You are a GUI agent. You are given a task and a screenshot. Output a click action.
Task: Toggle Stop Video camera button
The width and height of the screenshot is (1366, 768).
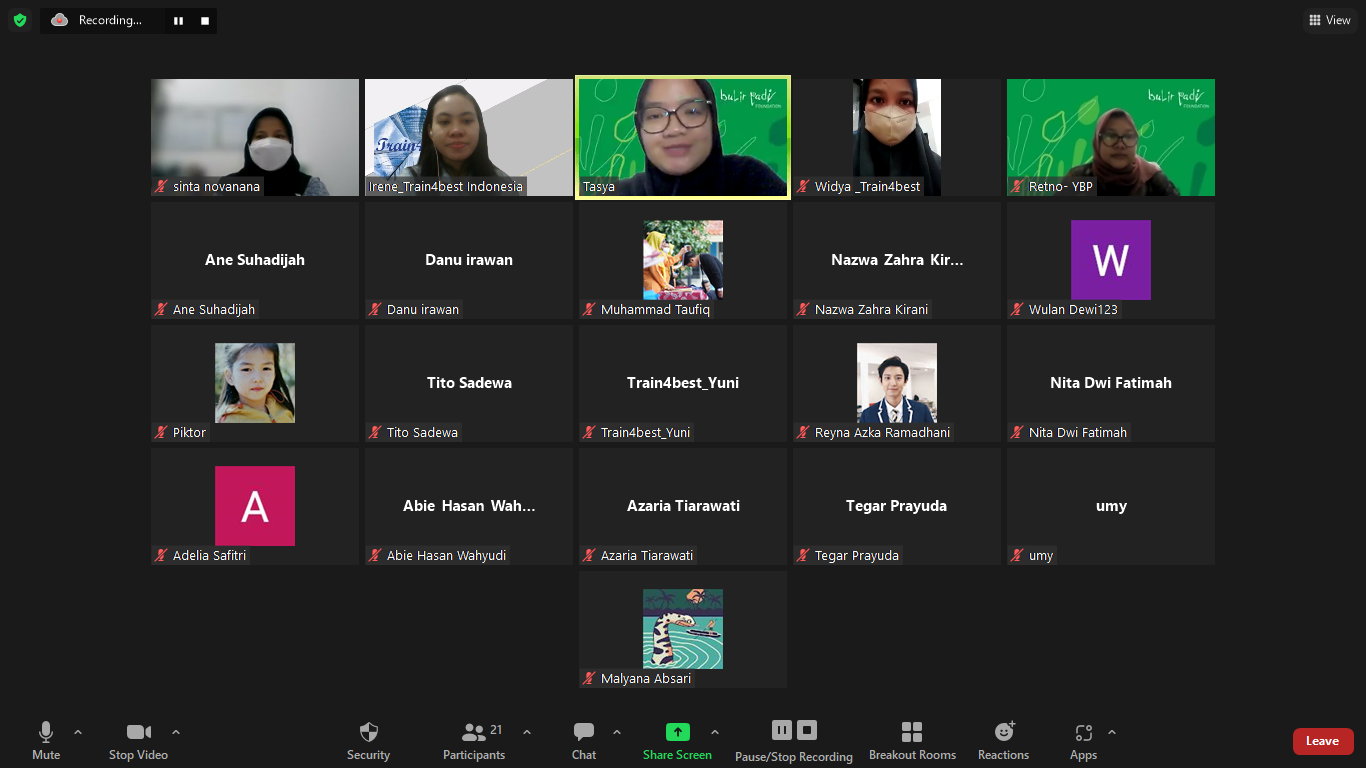click(138, 733)
